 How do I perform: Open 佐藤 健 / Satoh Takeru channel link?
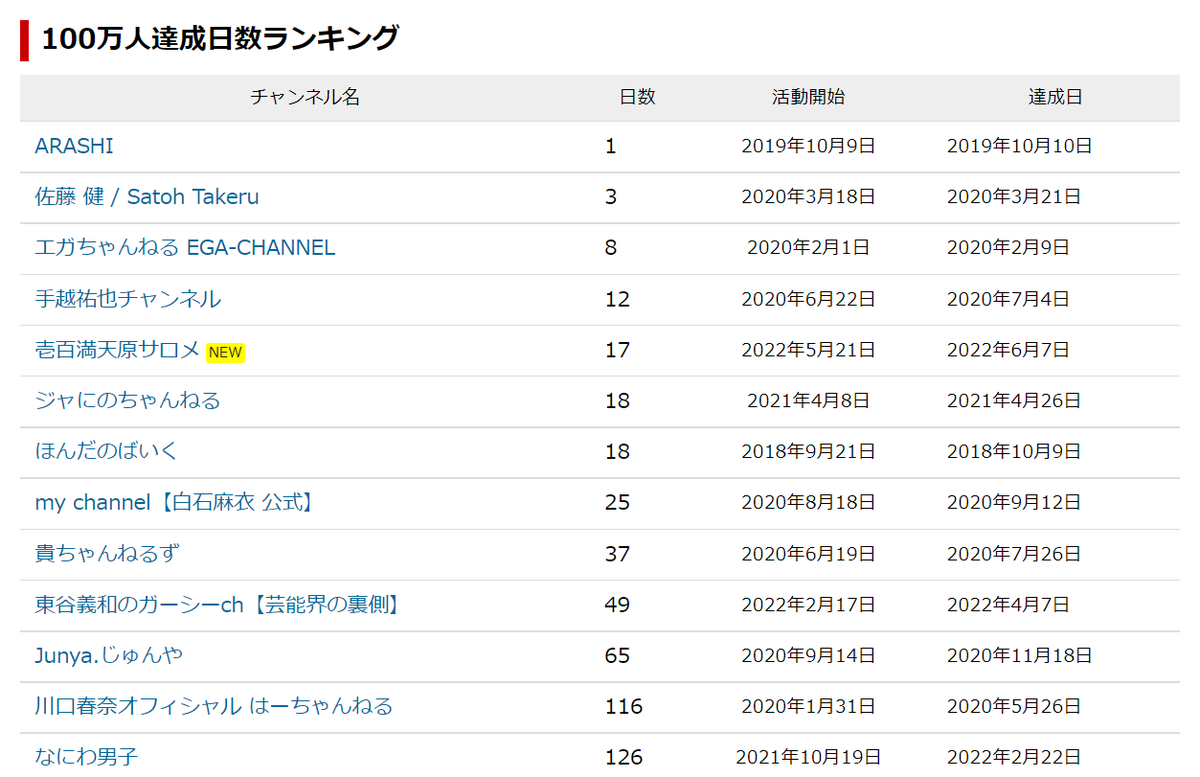point(147,197)
